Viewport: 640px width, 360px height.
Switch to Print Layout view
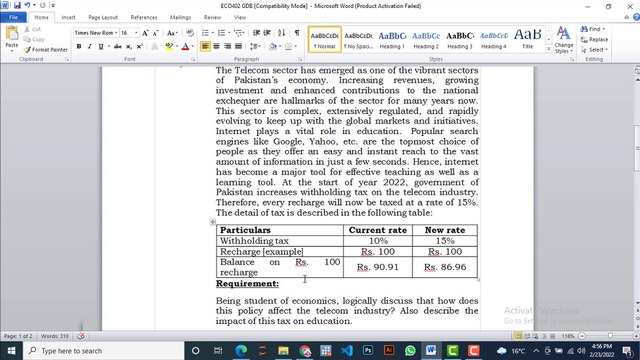point(518,336)
